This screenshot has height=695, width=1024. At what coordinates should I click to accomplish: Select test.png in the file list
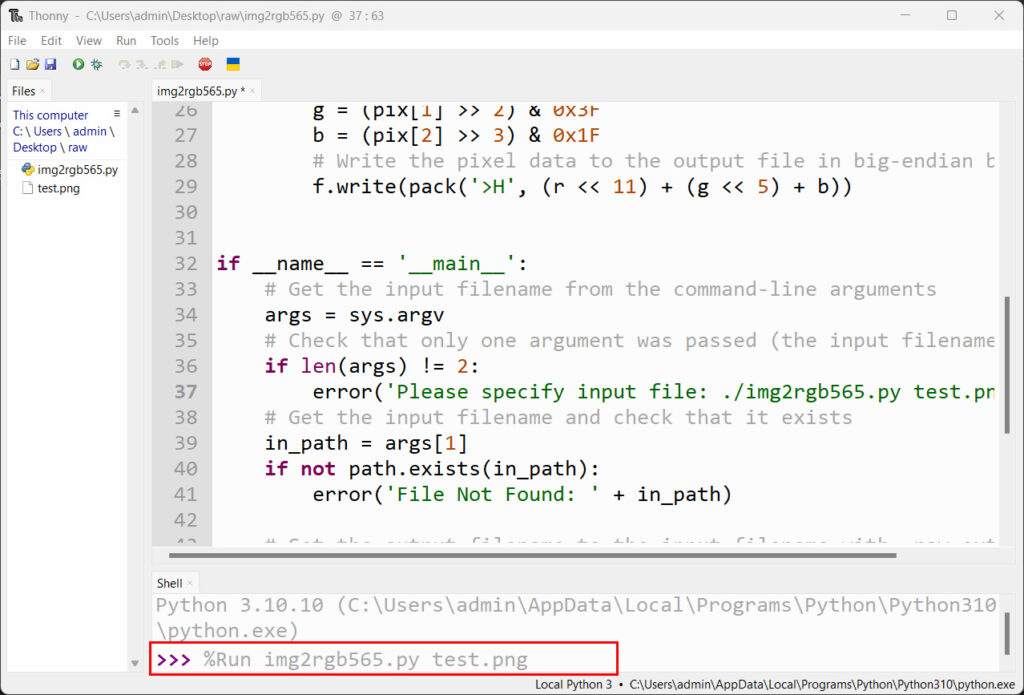pos(58,188)
